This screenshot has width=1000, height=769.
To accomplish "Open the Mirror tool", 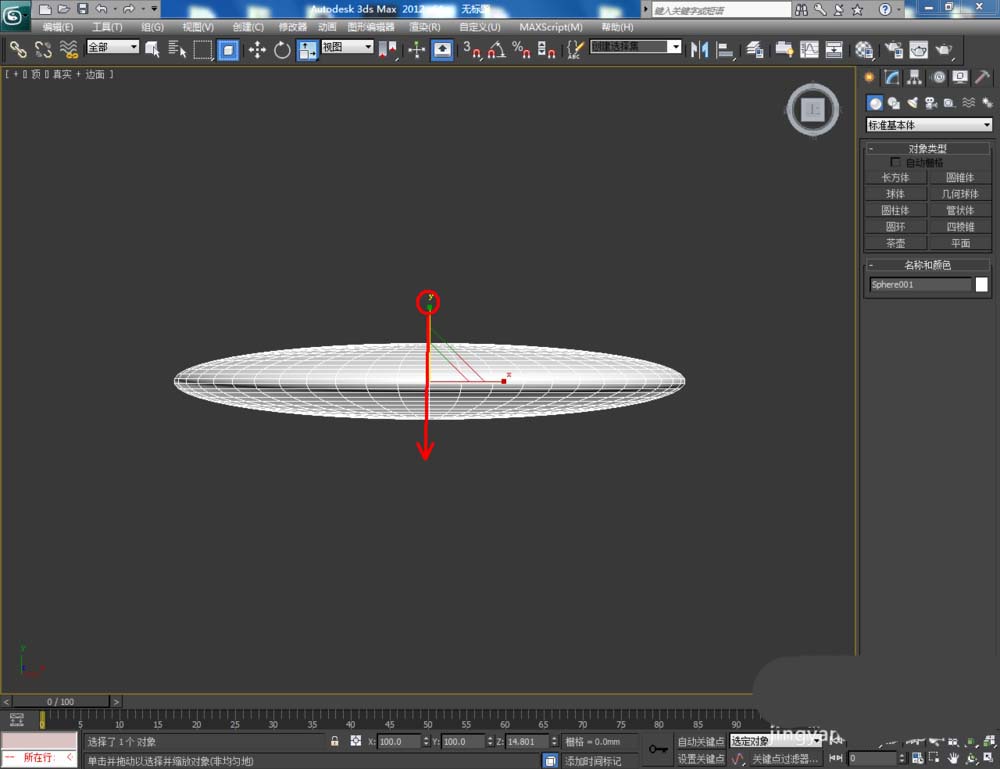I will pos(700,49).
